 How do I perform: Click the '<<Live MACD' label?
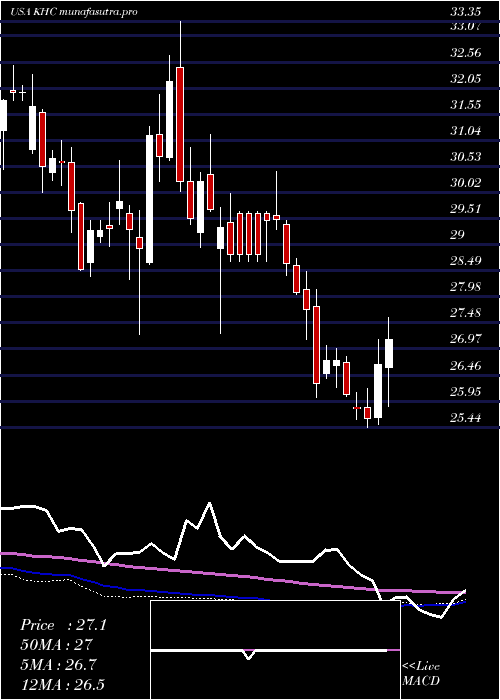[421, 674]
